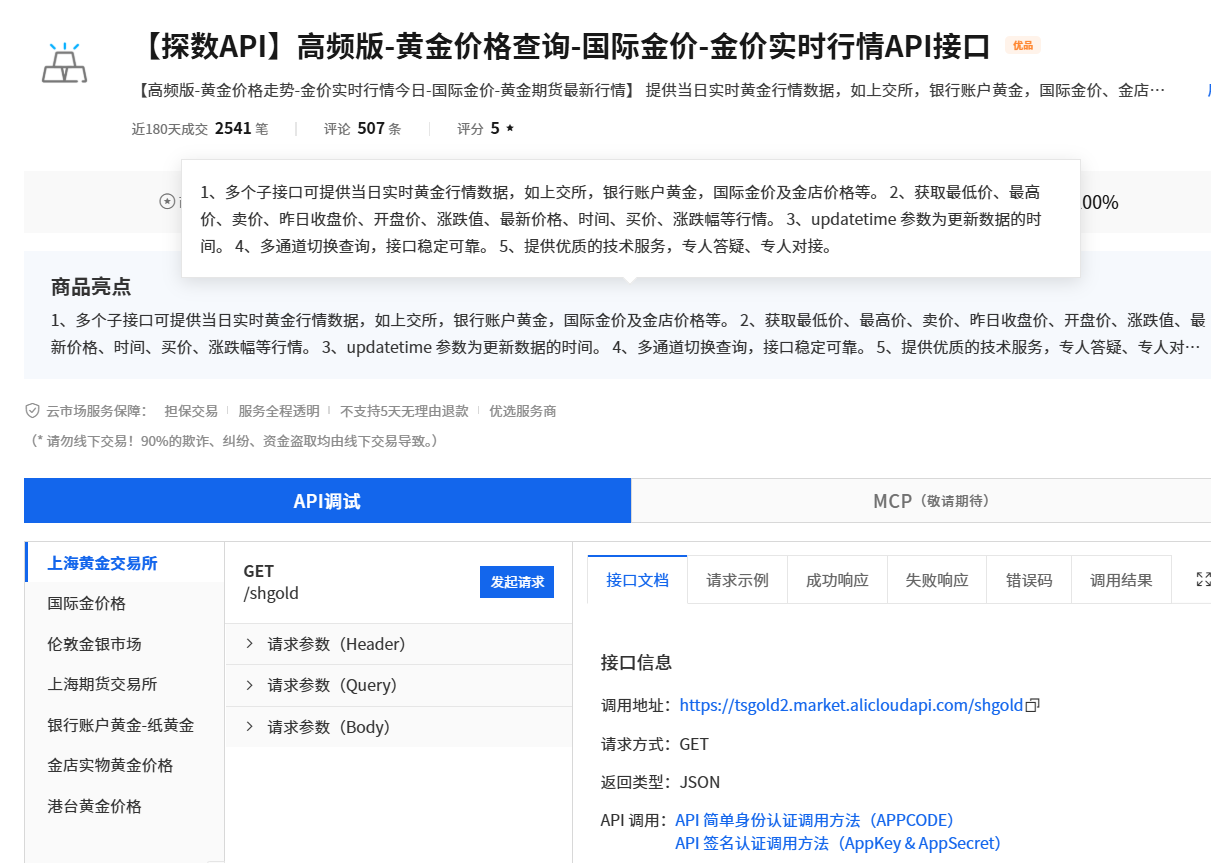
Task: Click the copy icon after the API URL
Action: click(x=1033, y=704)
